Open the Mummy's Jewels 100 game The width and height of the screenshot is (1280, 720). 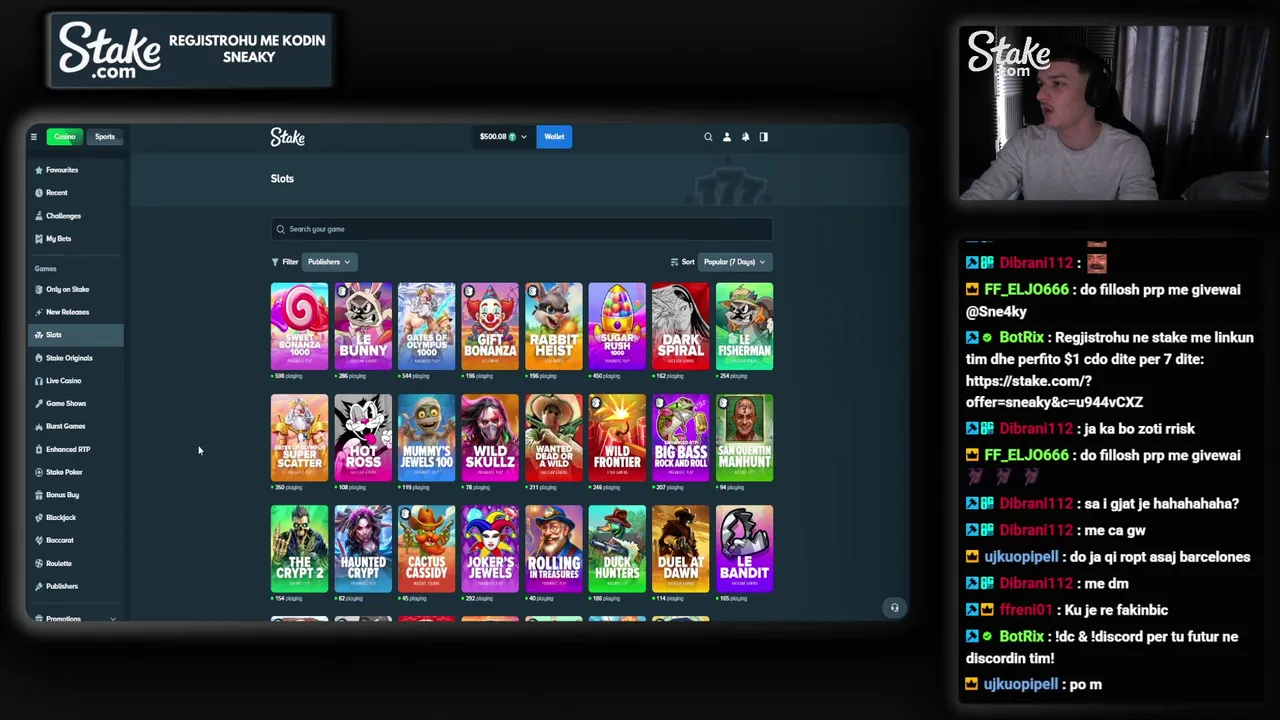click(426, 438)
